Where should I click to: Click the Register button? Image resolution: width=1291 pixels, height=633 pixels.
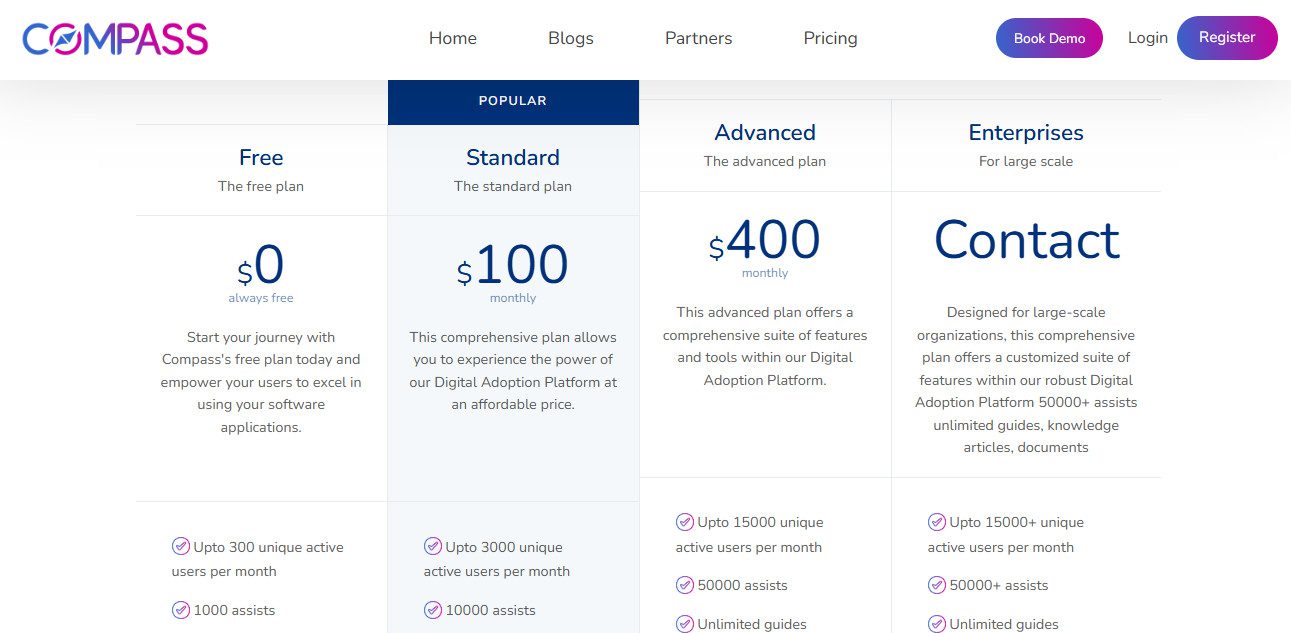[x=1227, y=37]
